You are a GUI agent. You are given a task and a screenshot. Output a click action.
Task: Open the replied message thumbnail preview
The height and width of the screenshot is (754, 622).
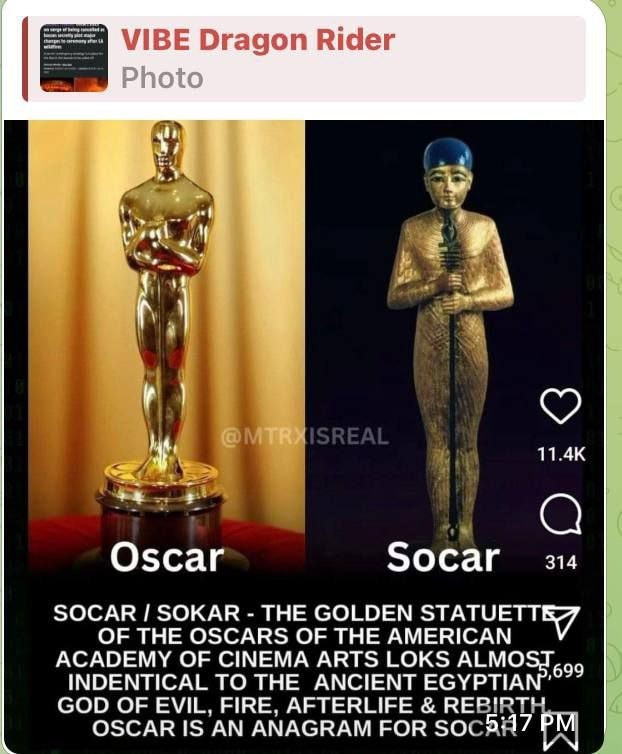point(74,58)
